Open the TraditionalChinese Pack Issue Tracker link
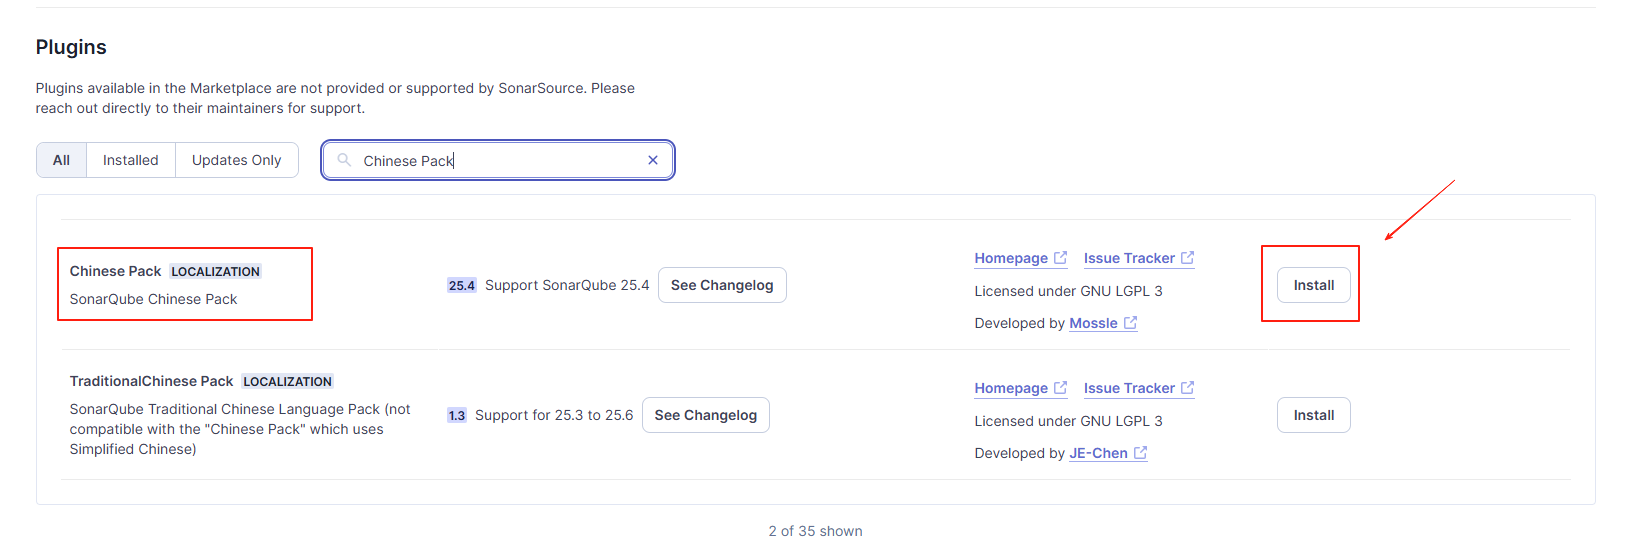Image resolution: width=1642 pixels, height=552 pixels. [x=1129, y=388]
